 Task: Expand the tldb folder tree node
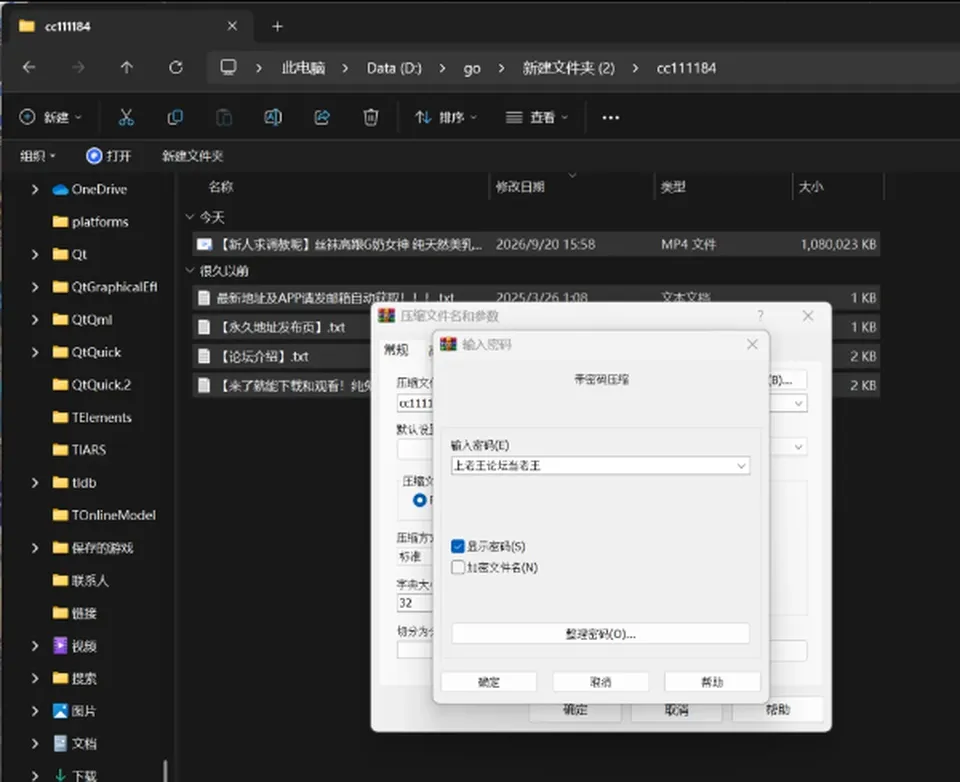35,483
